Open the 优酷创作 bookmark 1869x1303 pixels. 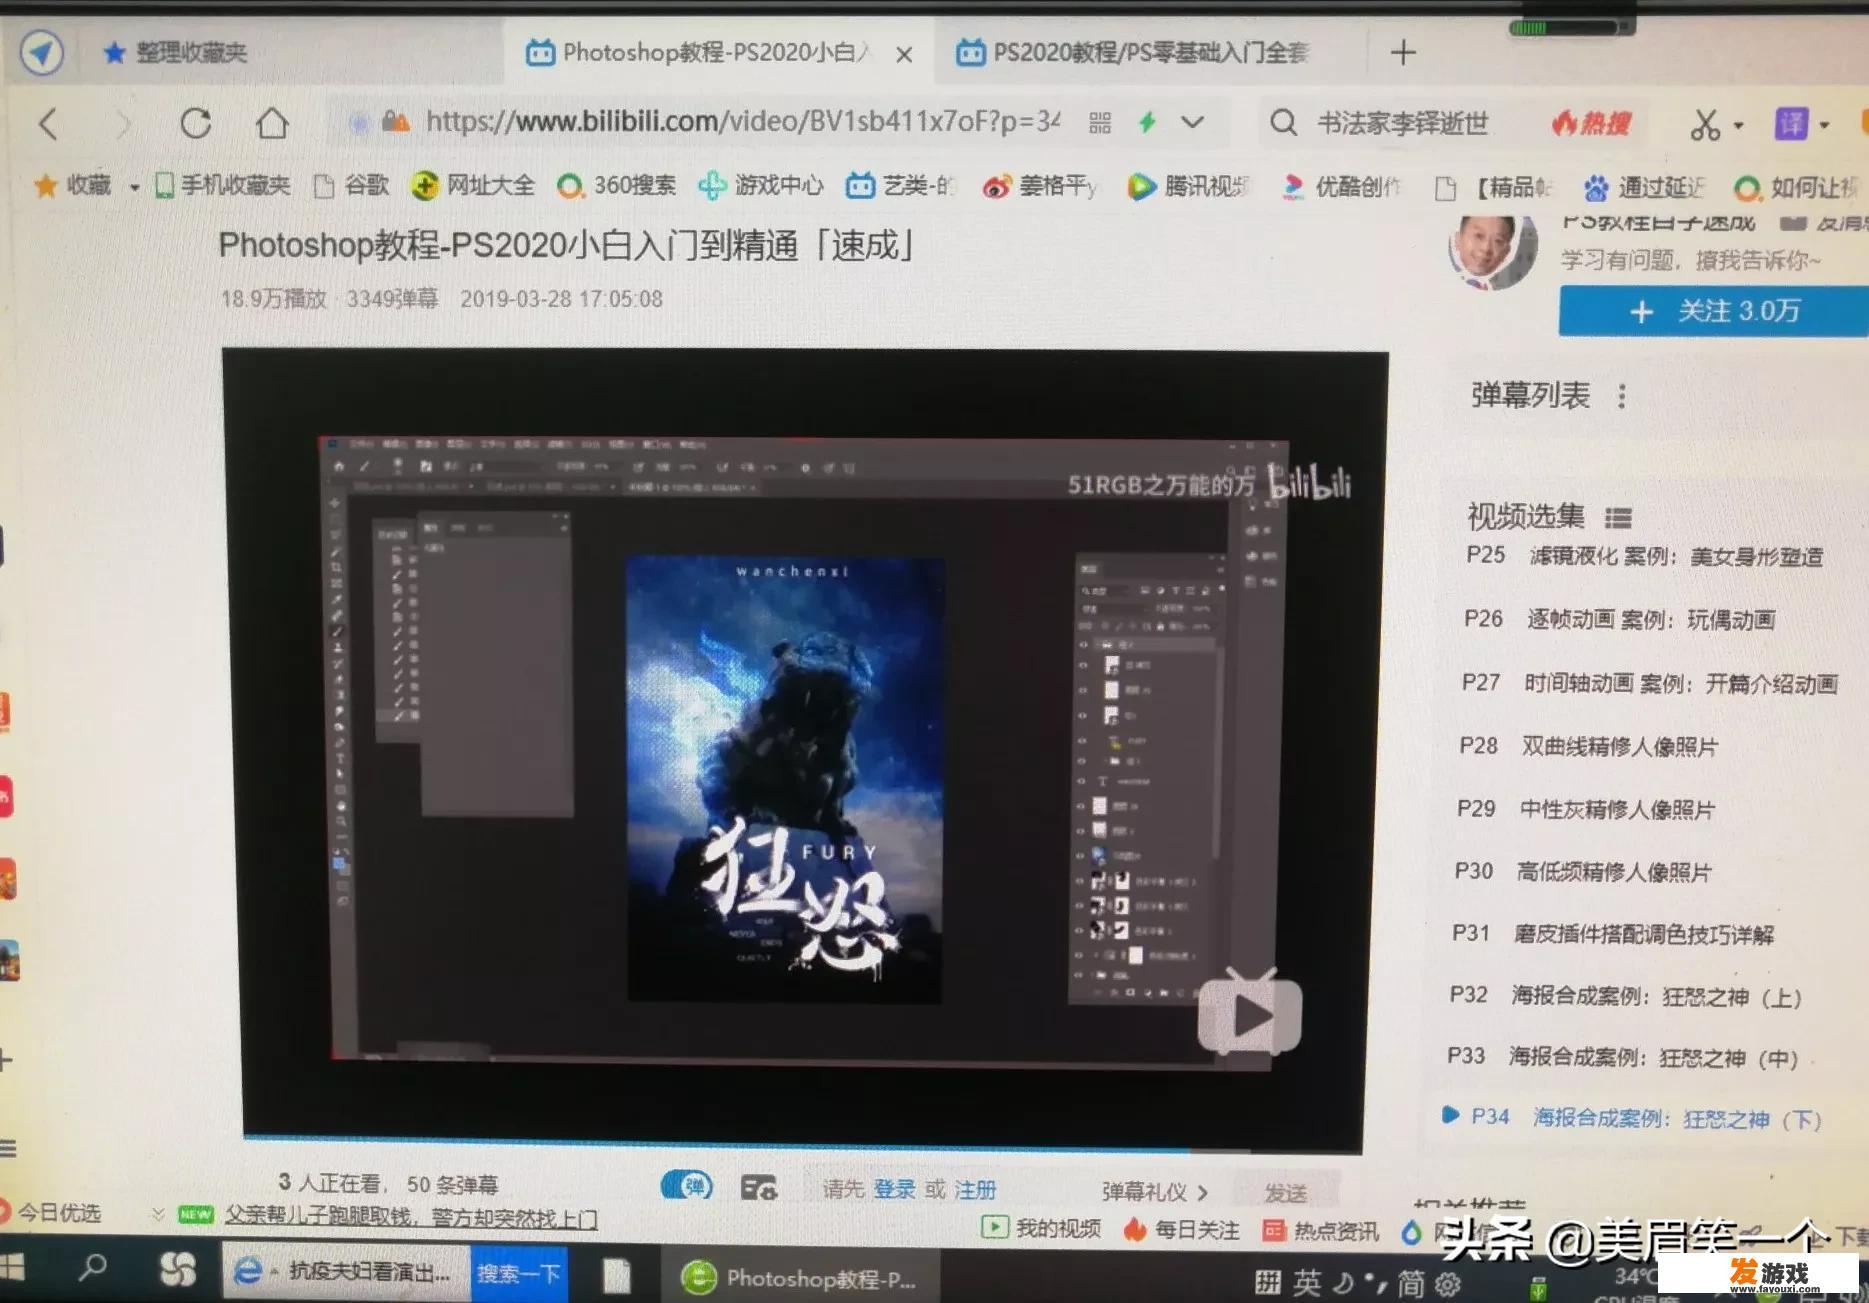coord(1342,186)
